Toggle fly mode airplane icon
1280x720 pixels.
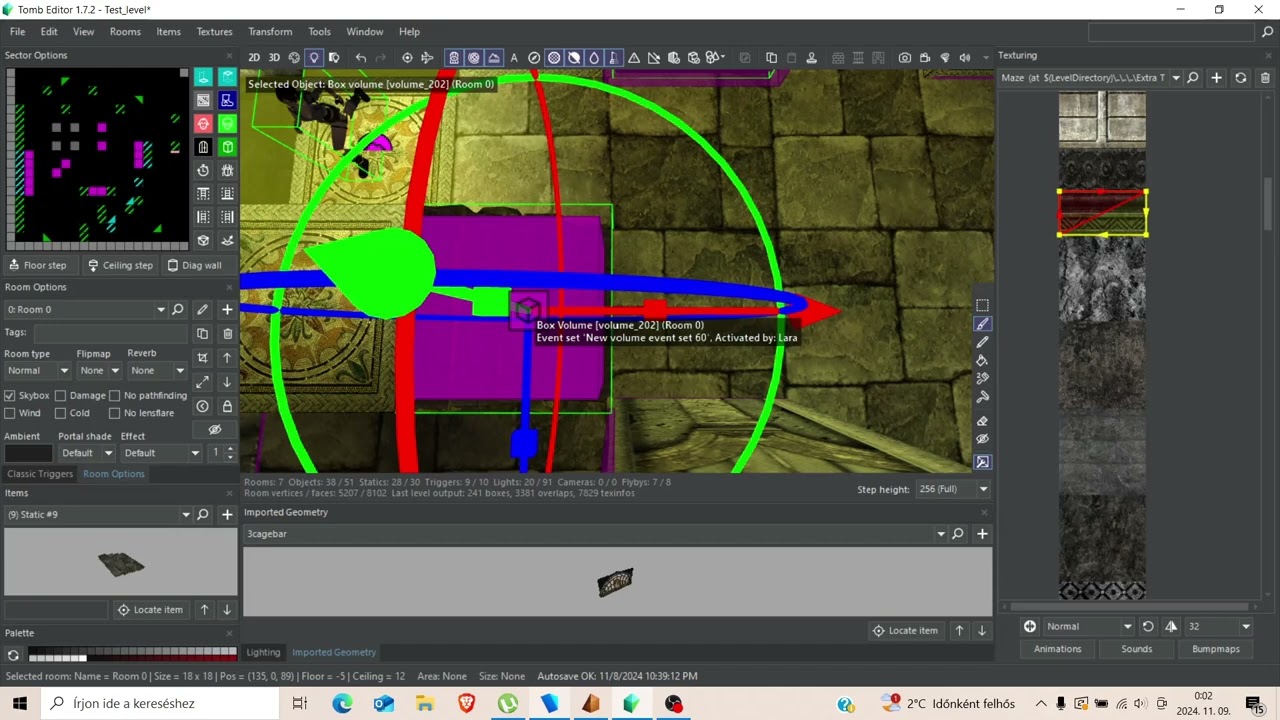click(427, 58)
